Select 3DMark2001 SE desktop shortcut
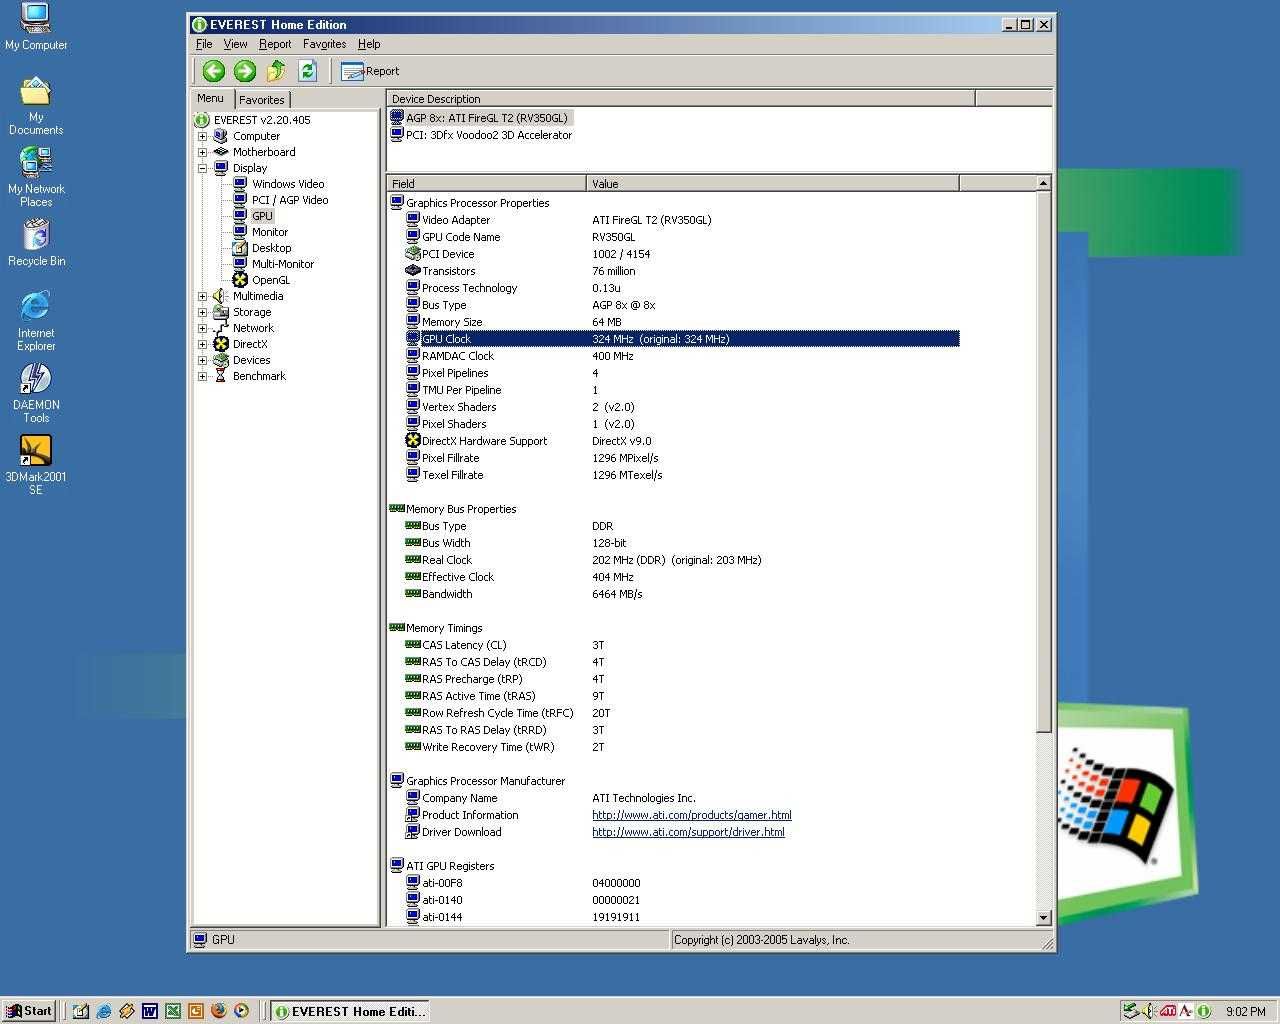Screen dimensions: 1280x1024 pos(36,465)
